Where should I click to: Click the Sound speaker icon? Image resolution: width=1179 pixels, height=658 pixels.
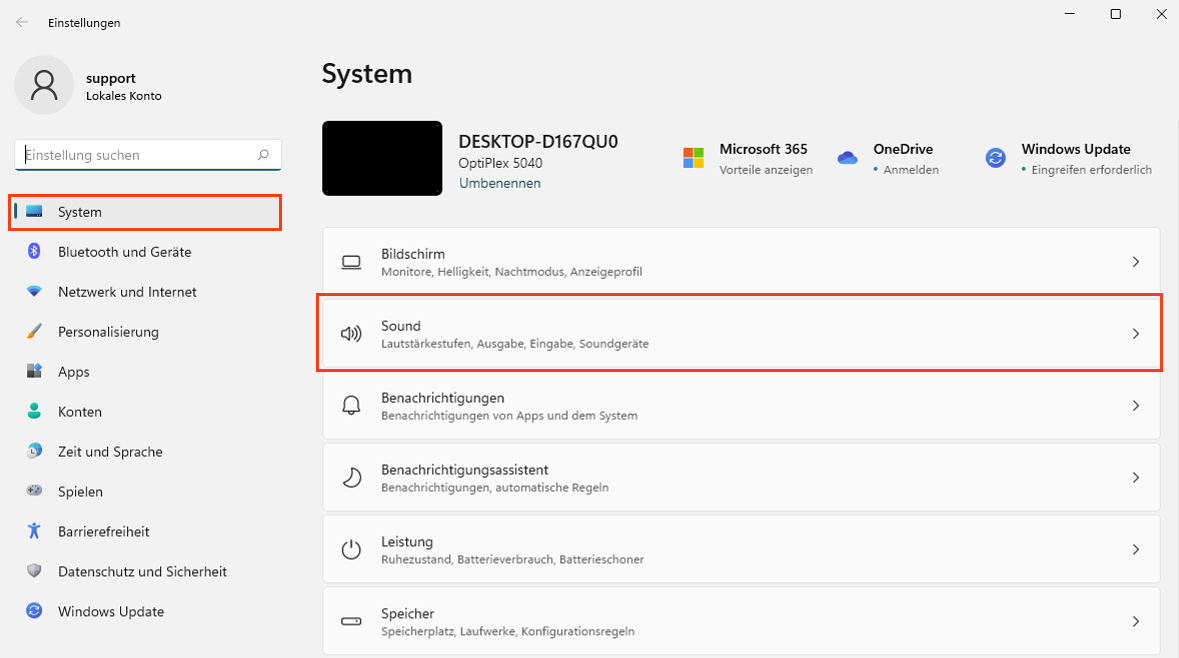click(x=351, y=334)
